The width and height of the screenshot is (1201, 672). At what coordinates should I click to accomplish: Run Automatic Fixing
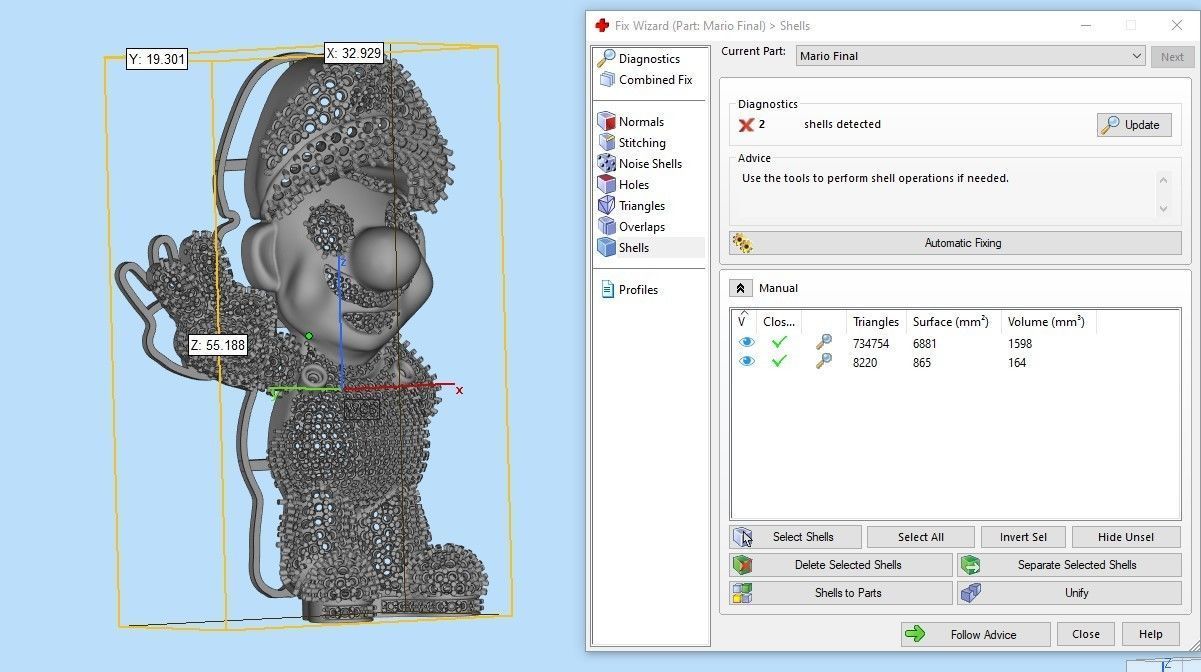[955, 243]
